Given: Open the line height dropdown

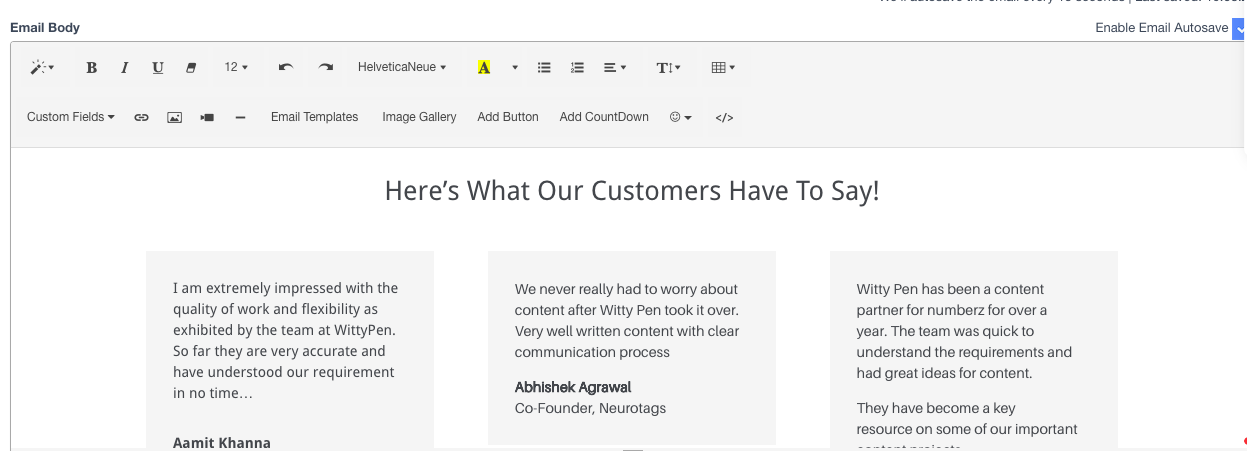Looking at the screenshot, I should tap(668, 67).
